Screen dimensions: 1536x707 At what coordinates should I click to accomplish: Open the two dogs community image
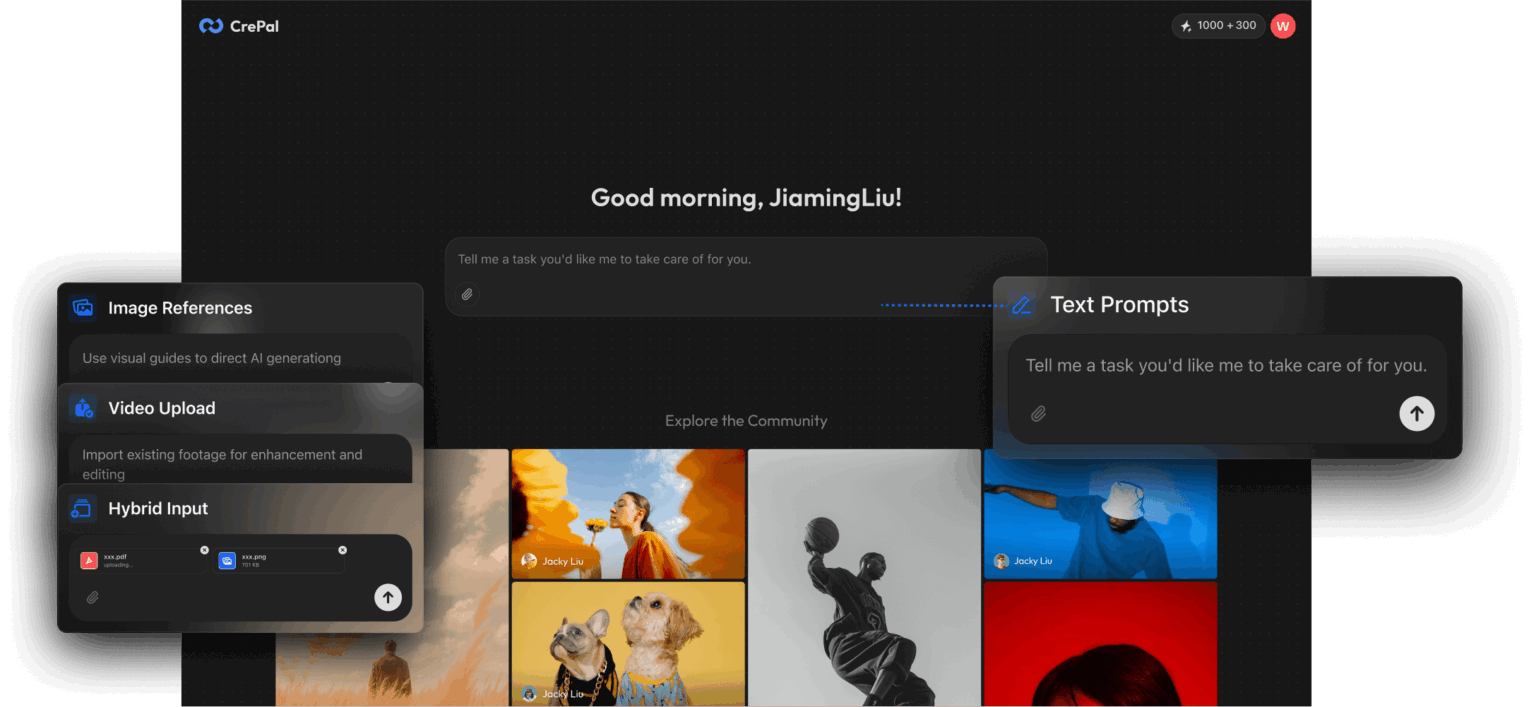(x=628, y=643)
